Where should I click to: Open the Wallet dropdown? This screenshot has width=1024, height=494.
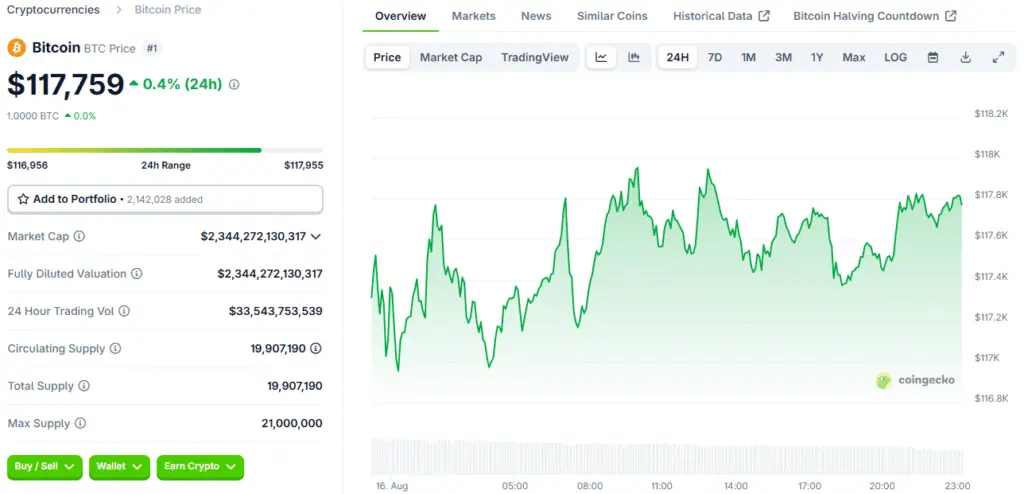pyautogui.click(x=120, y=467)
